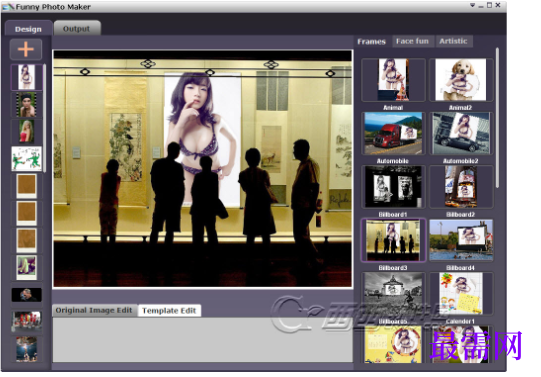This screenshot has width=541, height=377.
Task: Select the first photo in left sidebar
Action: click(x=27, y=77)
